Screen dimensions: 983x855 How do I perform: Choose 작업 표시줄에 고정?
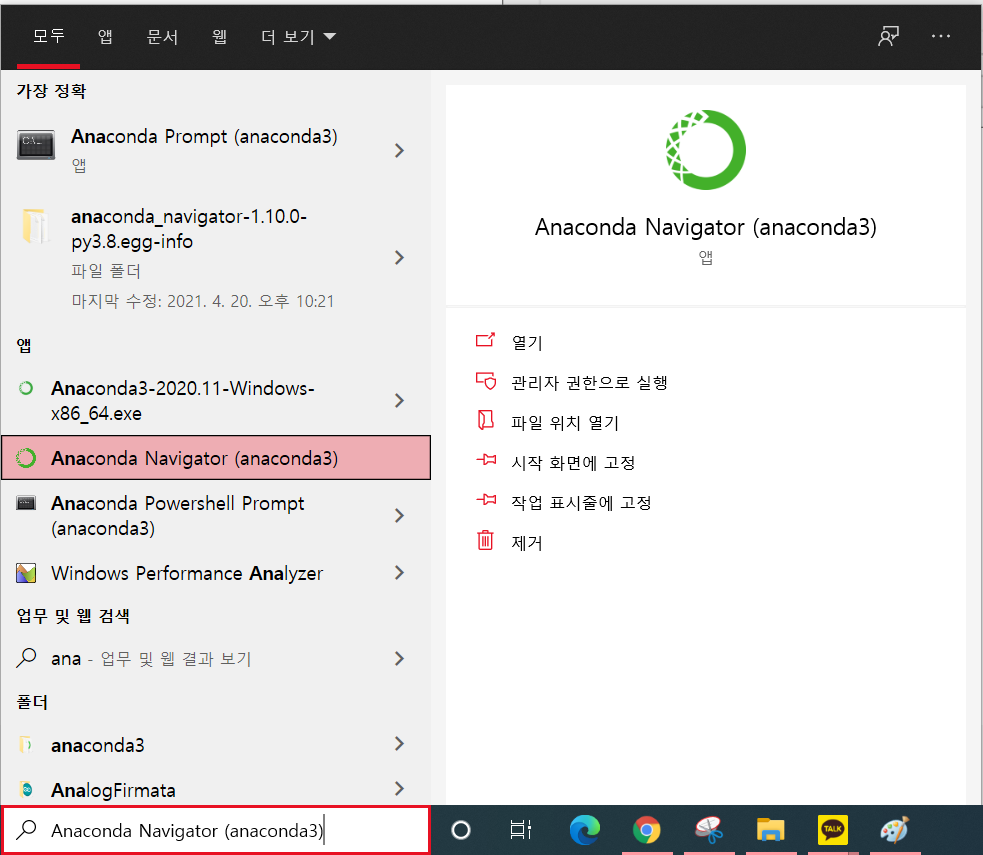581,503
